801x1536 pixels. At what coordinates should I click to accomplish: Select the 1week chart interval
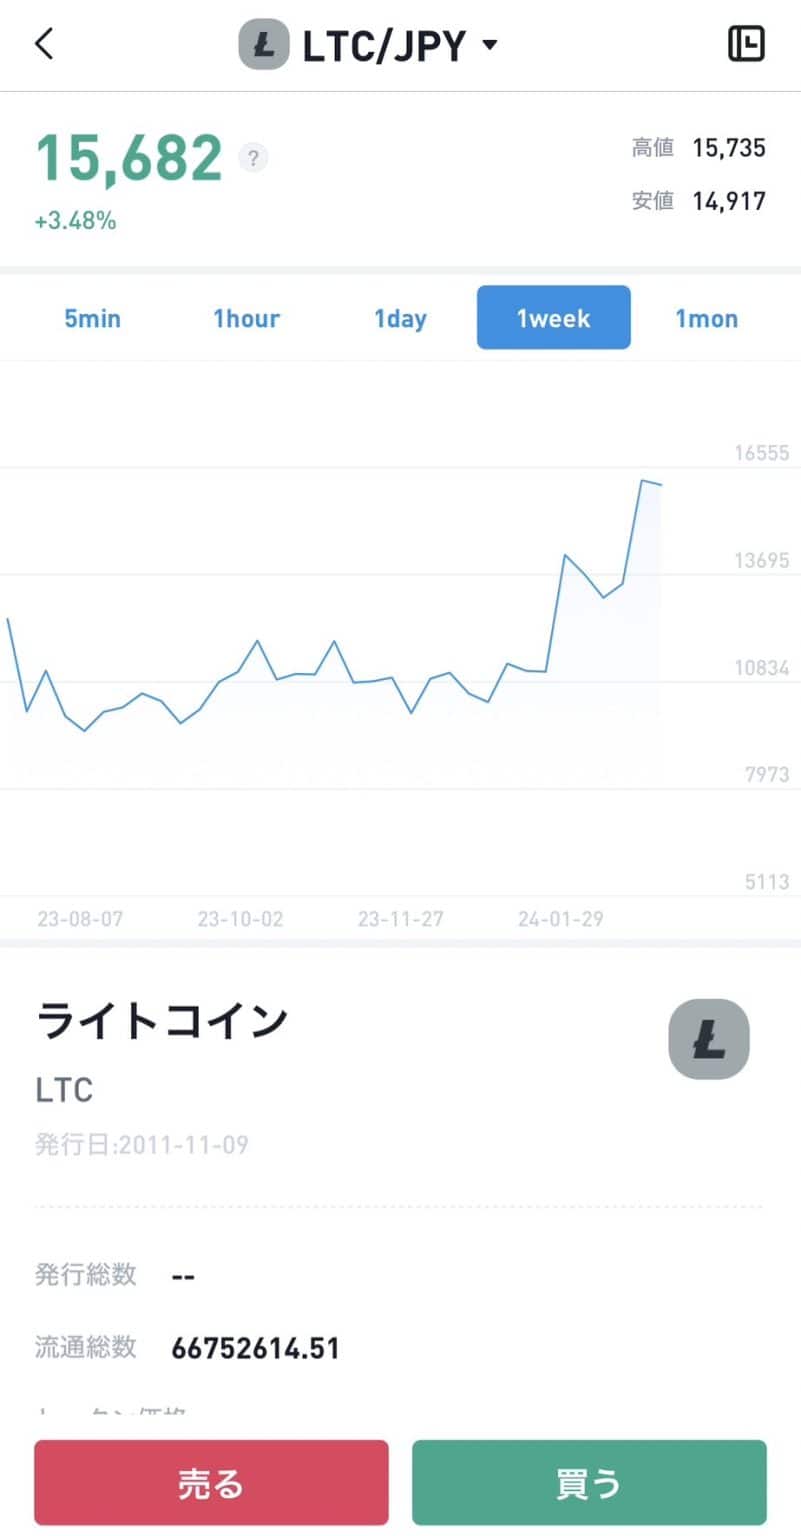[553, 318]
